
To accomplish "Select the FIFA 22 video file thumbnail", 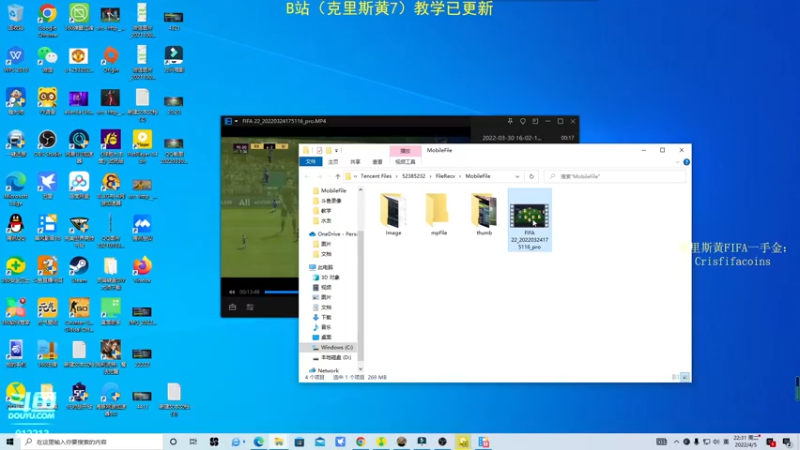I will tap(530, 220).
